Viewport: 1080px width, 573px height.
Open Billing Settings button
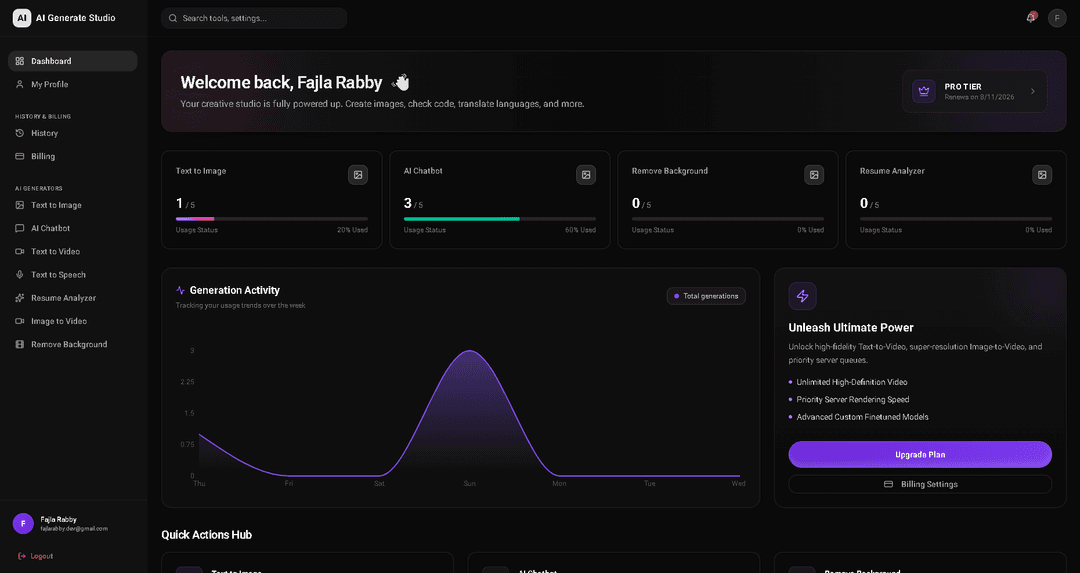click(x=920, y=484)
